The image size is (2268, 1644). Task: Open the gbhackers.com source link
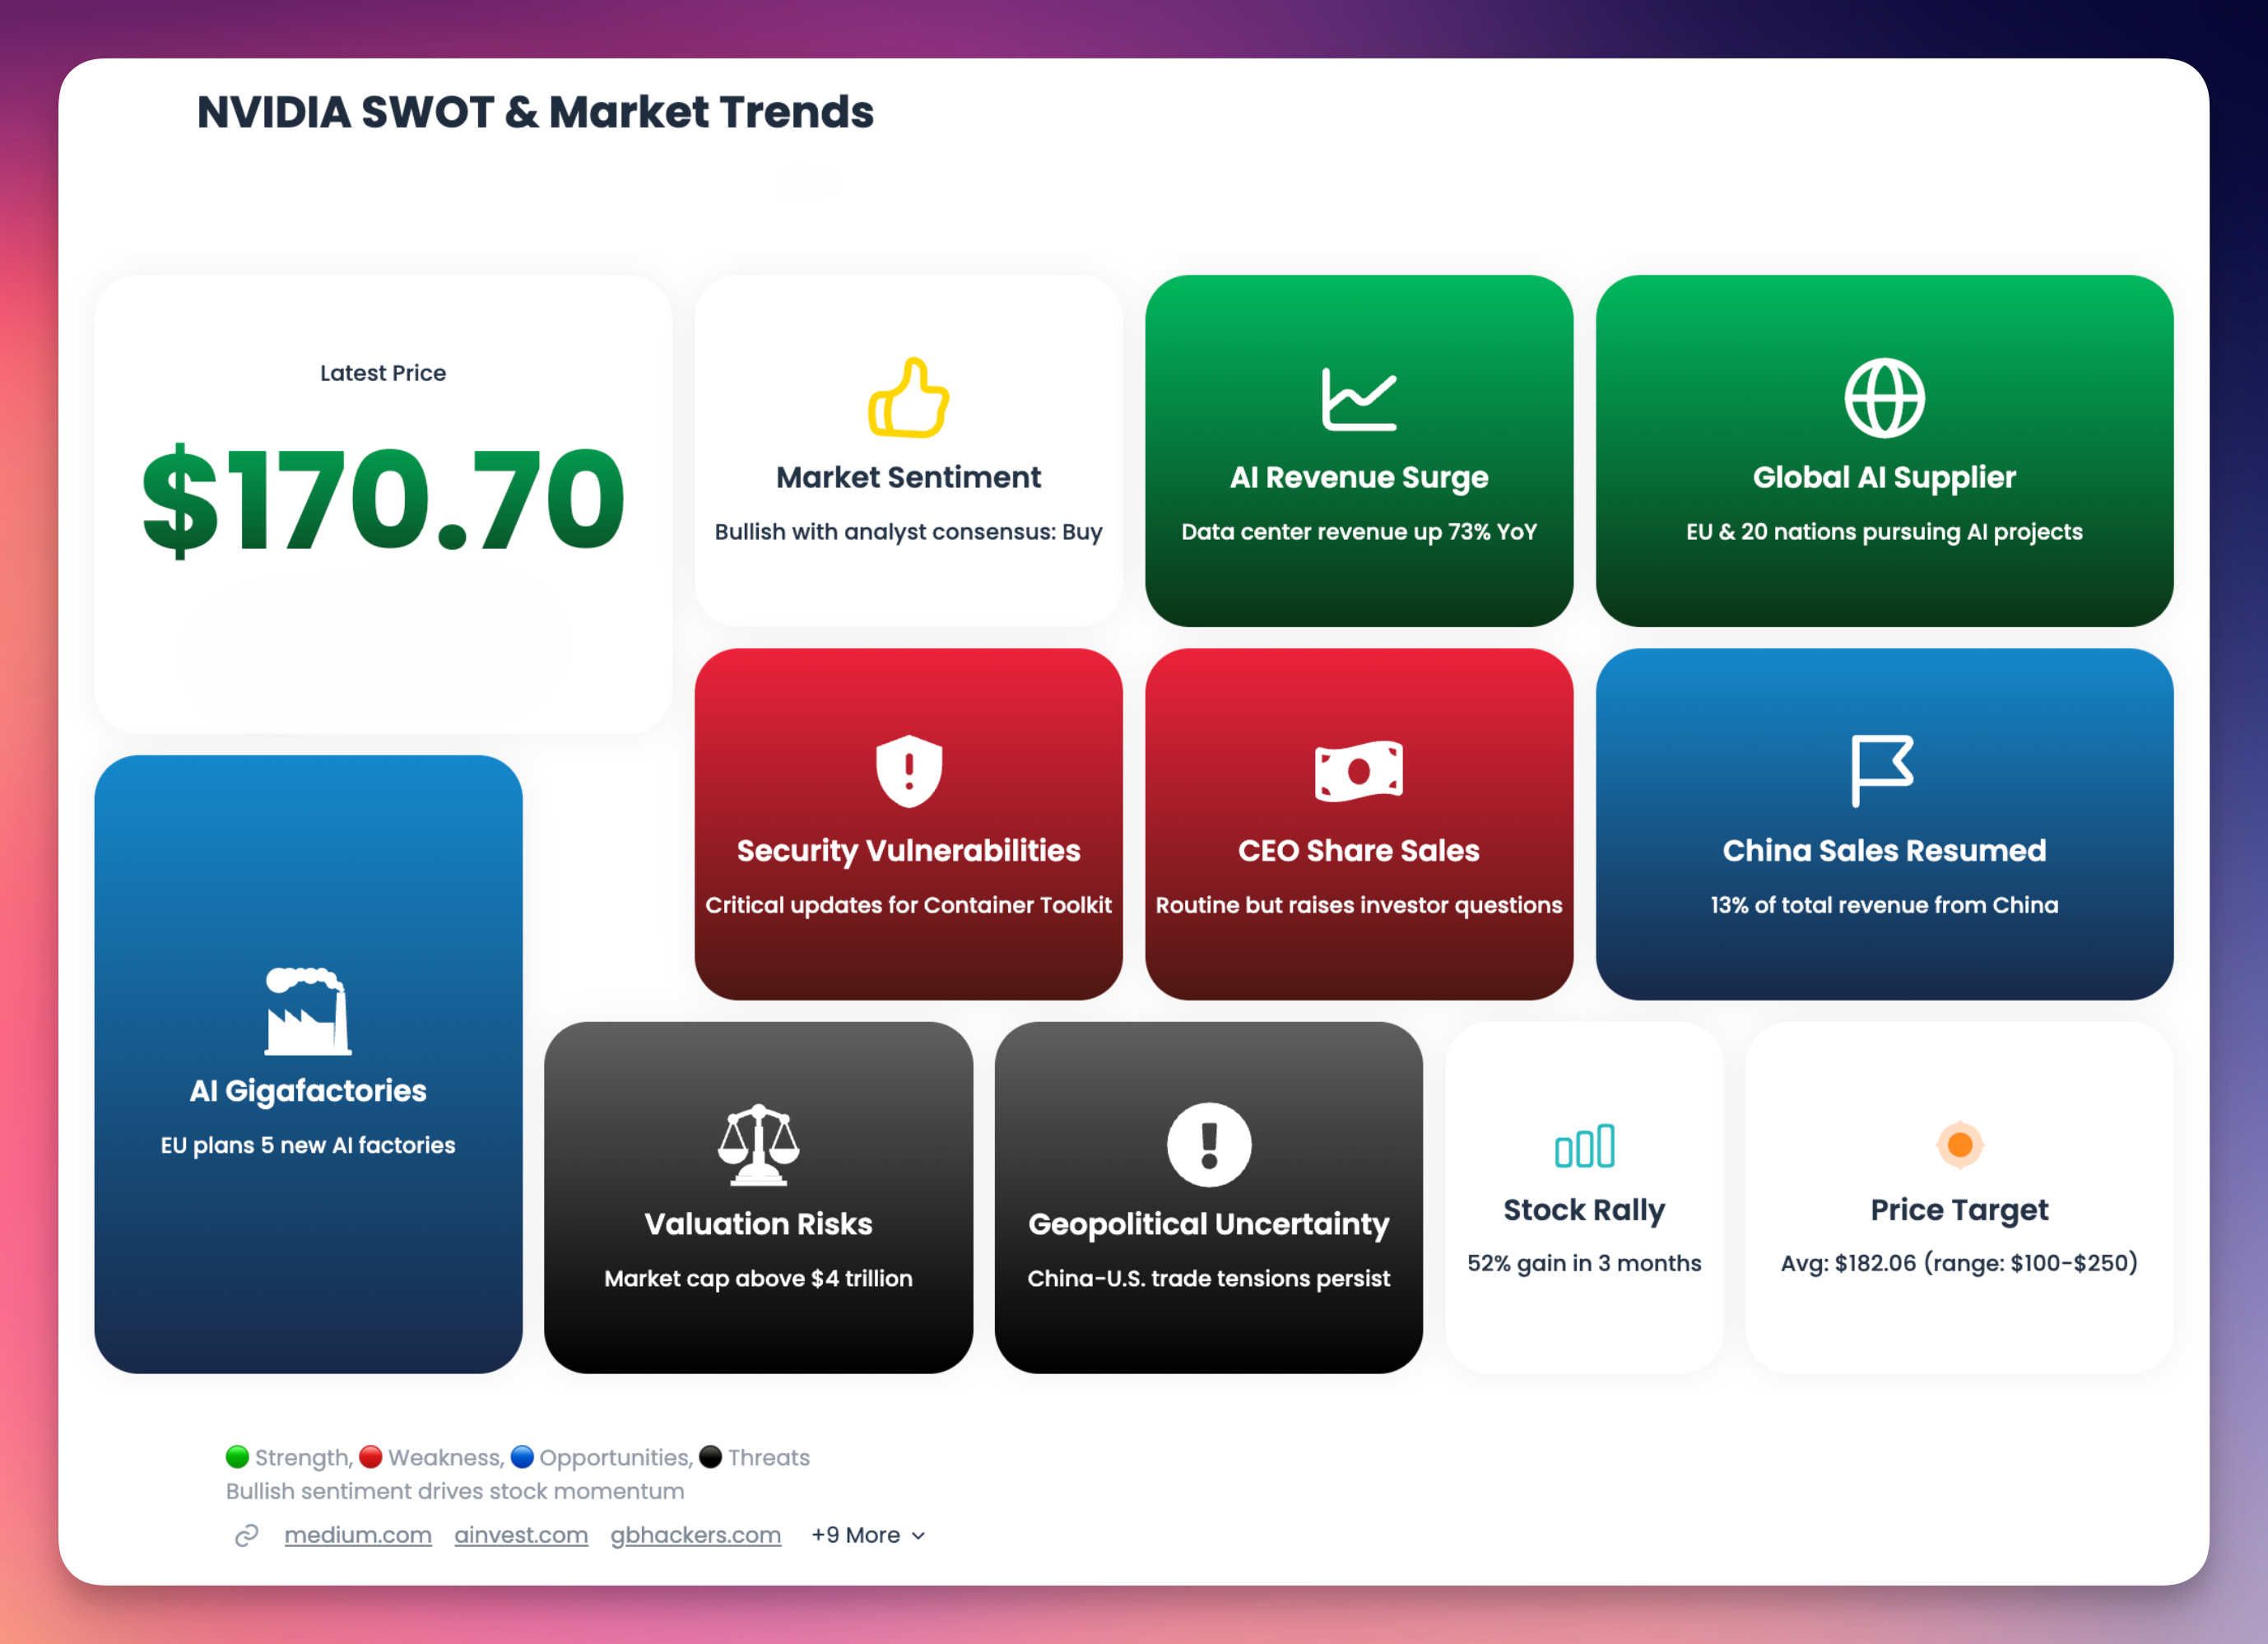point(695,1535)
